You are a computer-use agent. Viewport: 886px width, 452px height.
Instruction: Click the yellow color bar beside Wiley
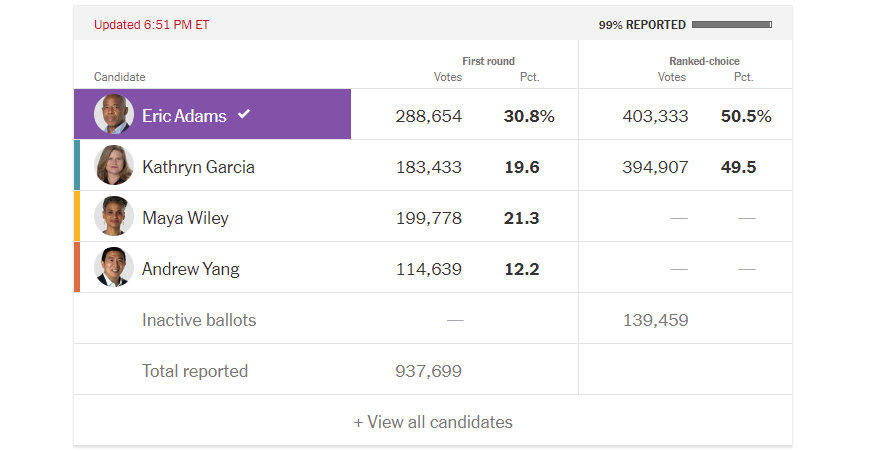point(77,217)
